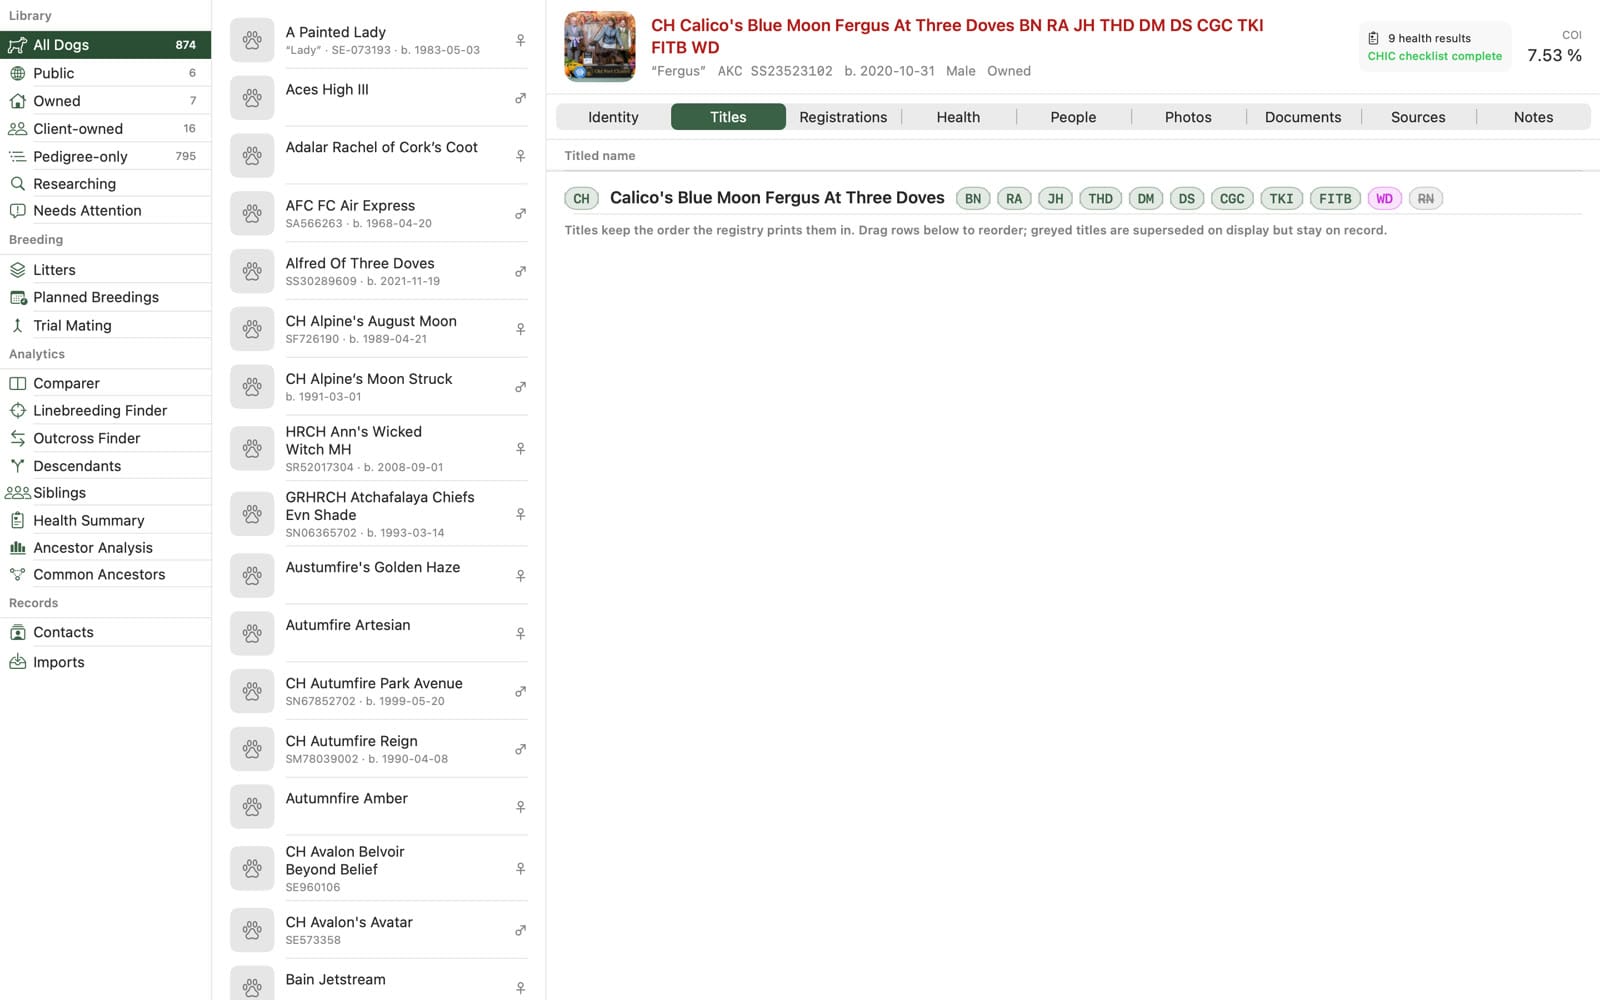Open Client-owned people icon
1600x1000 pixels.
click(17, 129)
